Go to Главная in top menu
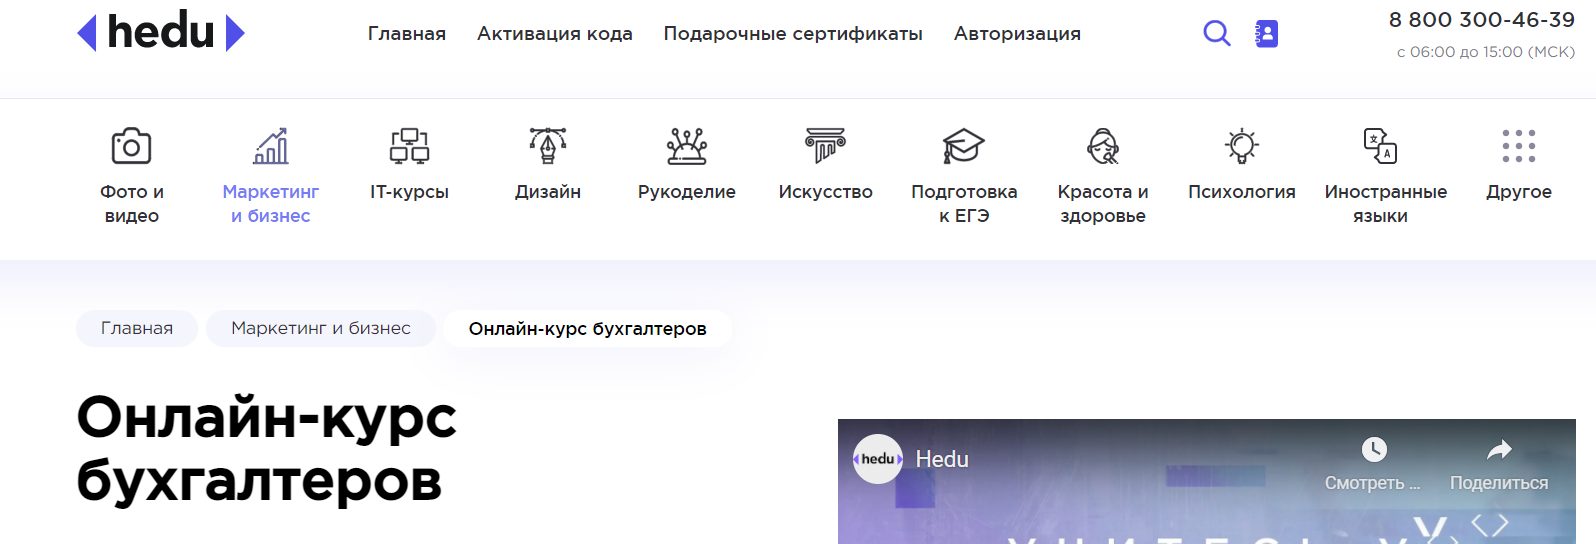The width and height of the screenshot is (1596, 544). [407, 34]
